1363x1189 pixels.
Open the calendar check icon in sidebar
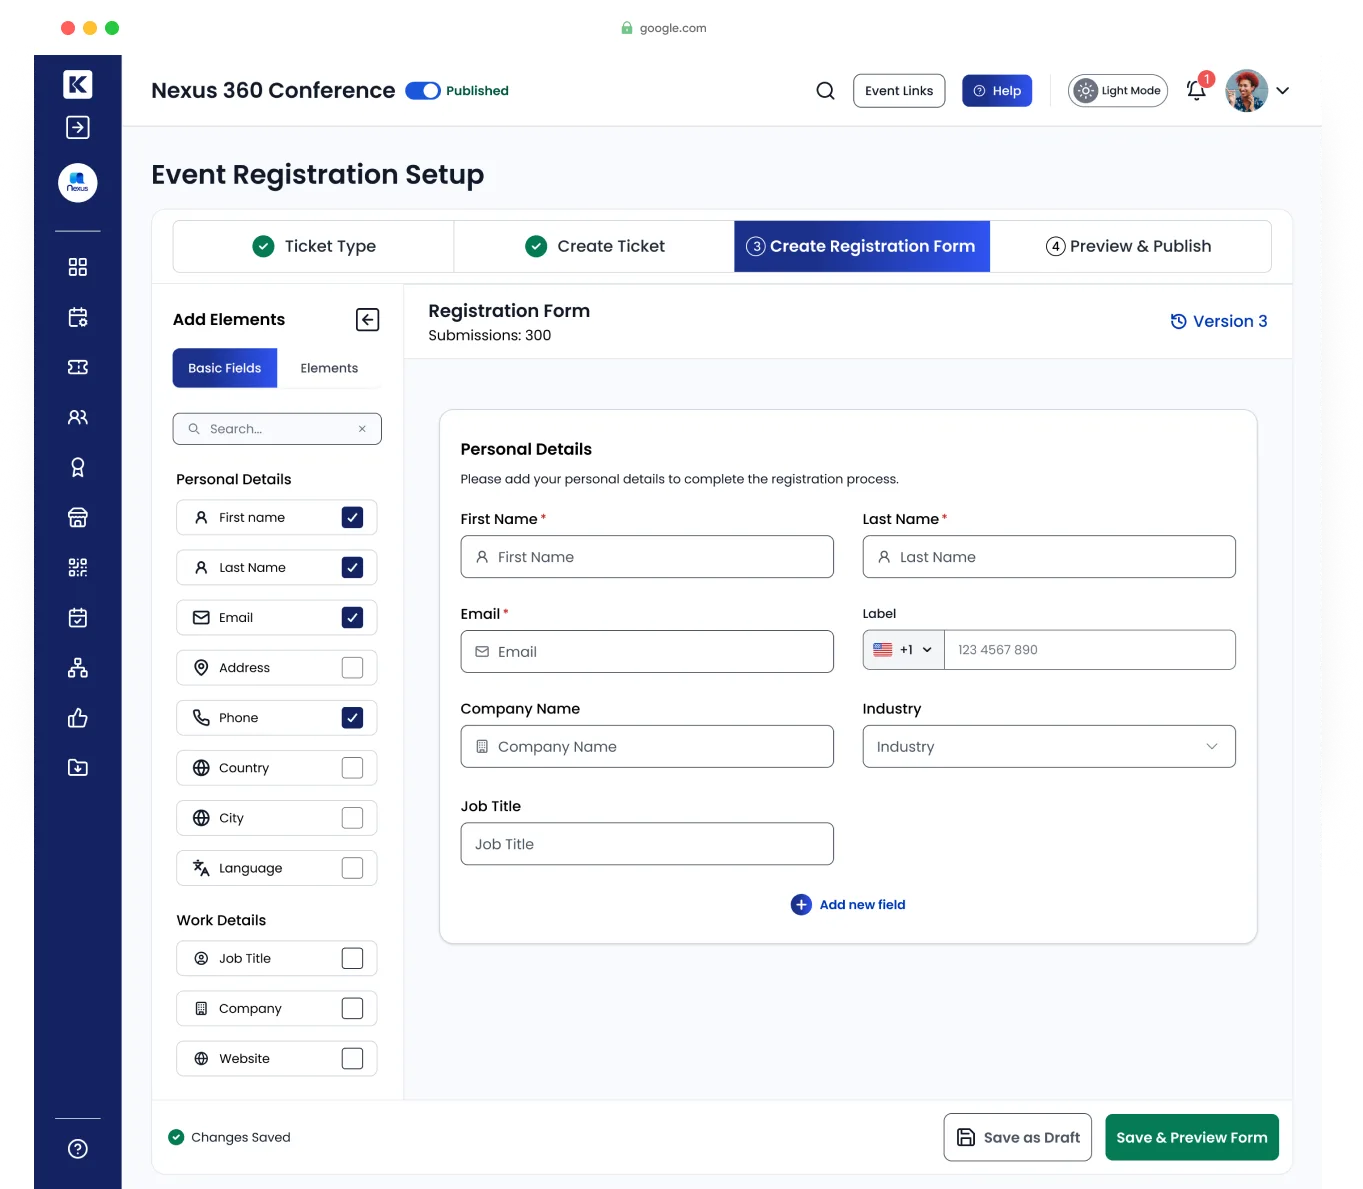(x=78, y=617)
